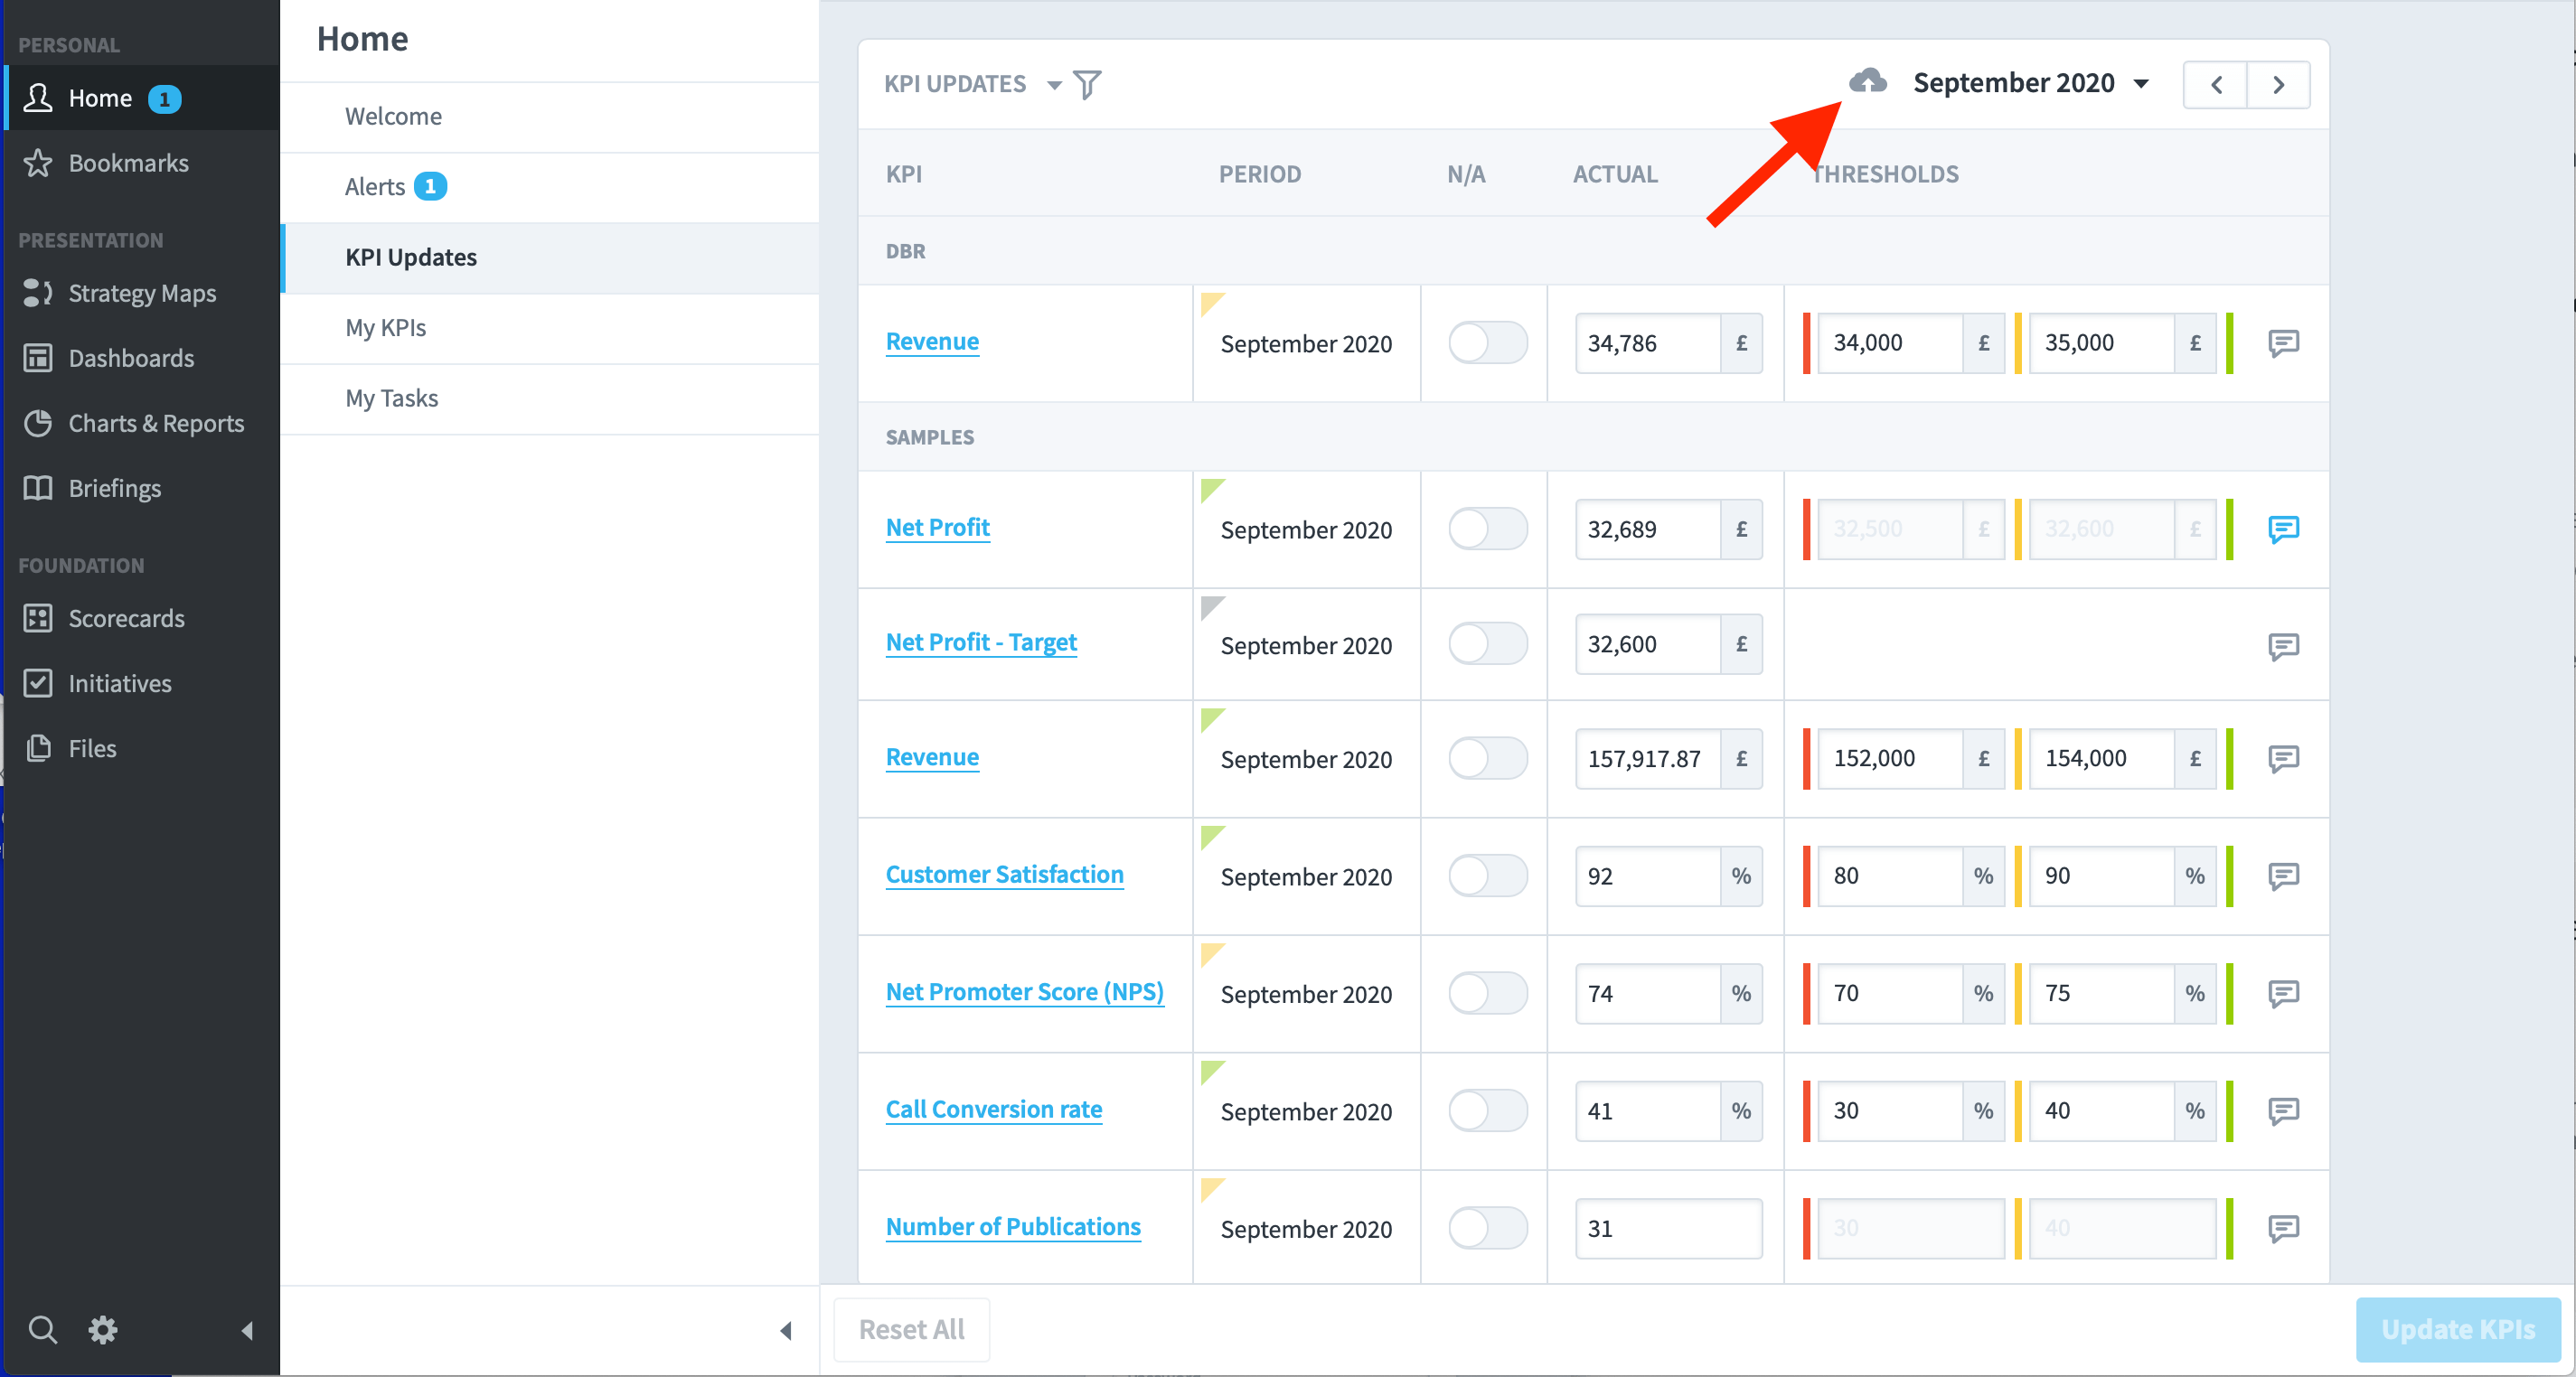
Task: Click the search magnifier icon
Action: click(42, 1329)
